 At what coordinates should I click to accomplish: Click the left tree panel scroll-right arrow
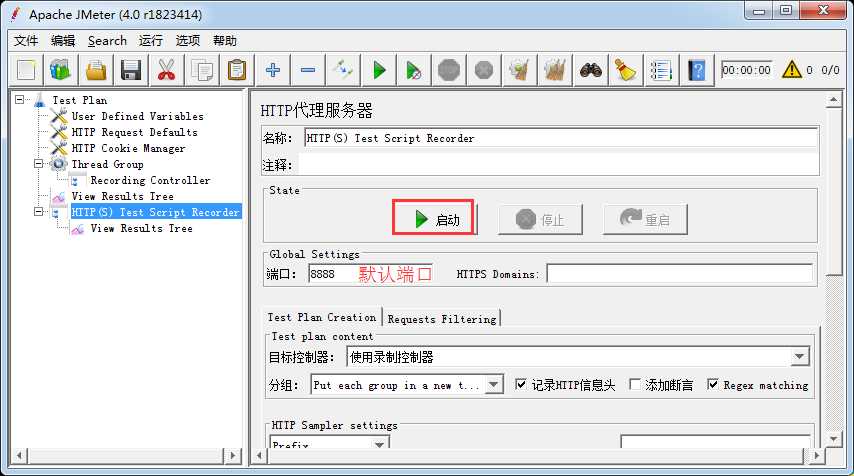pos(233,455)
